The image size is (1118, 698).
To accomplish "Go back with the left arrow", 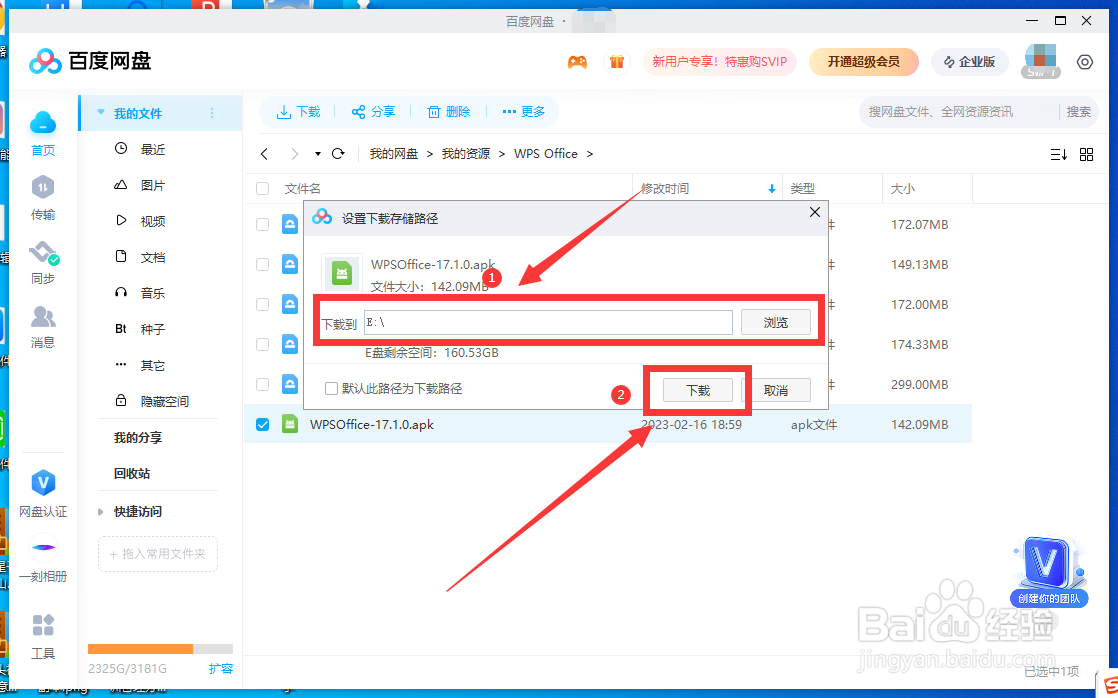I will coord(265,154).
